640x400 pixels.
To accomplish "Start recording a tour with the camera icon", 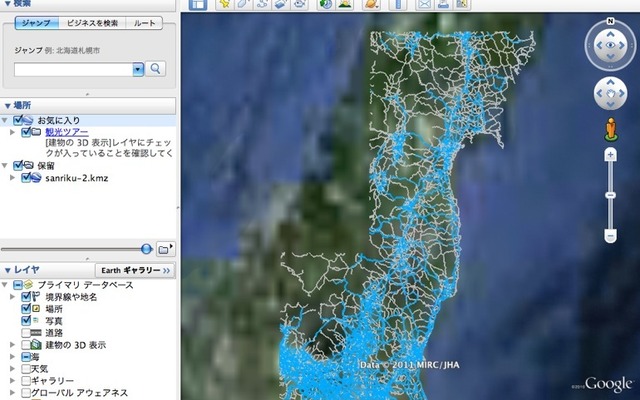I will click(x=300, y=4).
